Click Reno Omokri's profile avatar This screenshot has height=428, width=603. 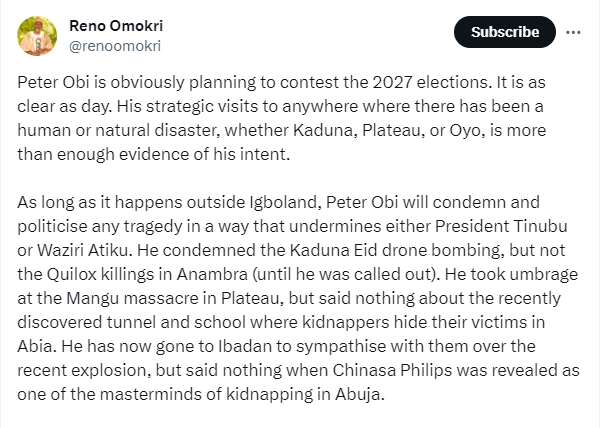coord(37,36)
